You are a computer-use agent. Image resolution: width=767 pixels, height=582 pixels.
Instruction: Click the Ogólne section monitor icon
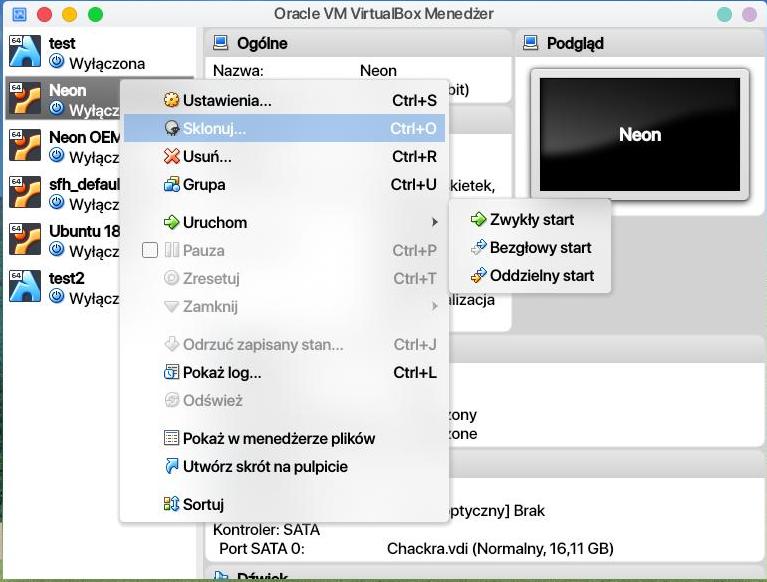click(221, 43)
